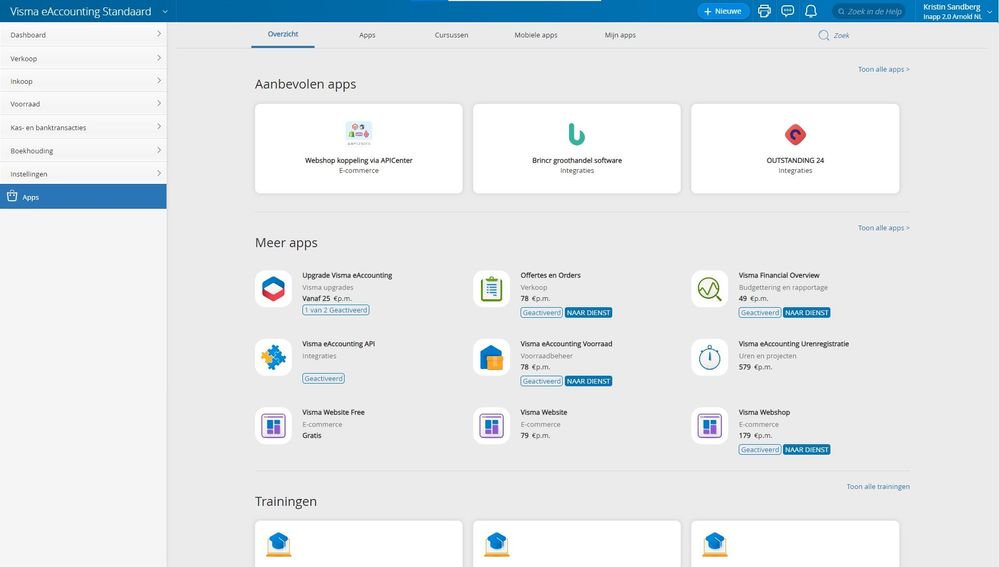Screen dimensions: 999x567
Task: Open Urenregistratie stopwatch icon
Action: (x=709, y=357)
